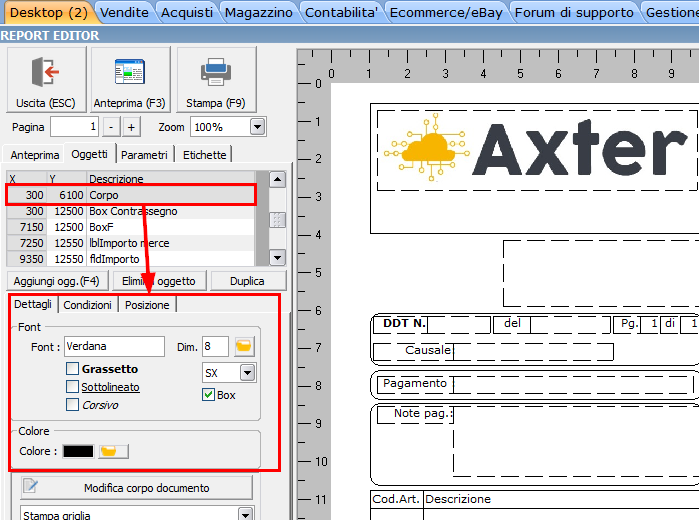
Task: Open the Ecommerce/eBay tab
Action: [446, 12]
